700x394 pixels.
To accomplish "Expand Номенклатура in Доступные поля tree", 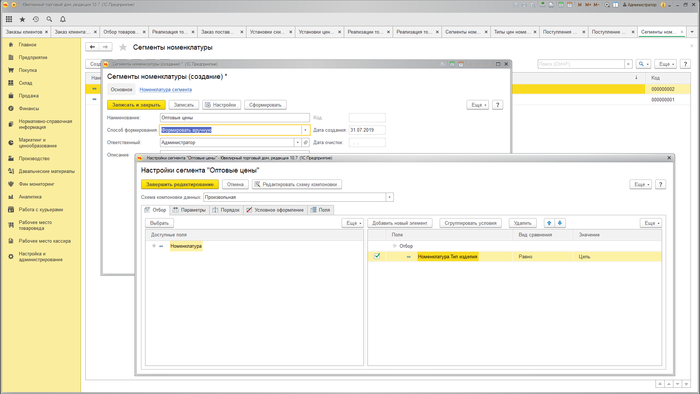I will (154, 246).
